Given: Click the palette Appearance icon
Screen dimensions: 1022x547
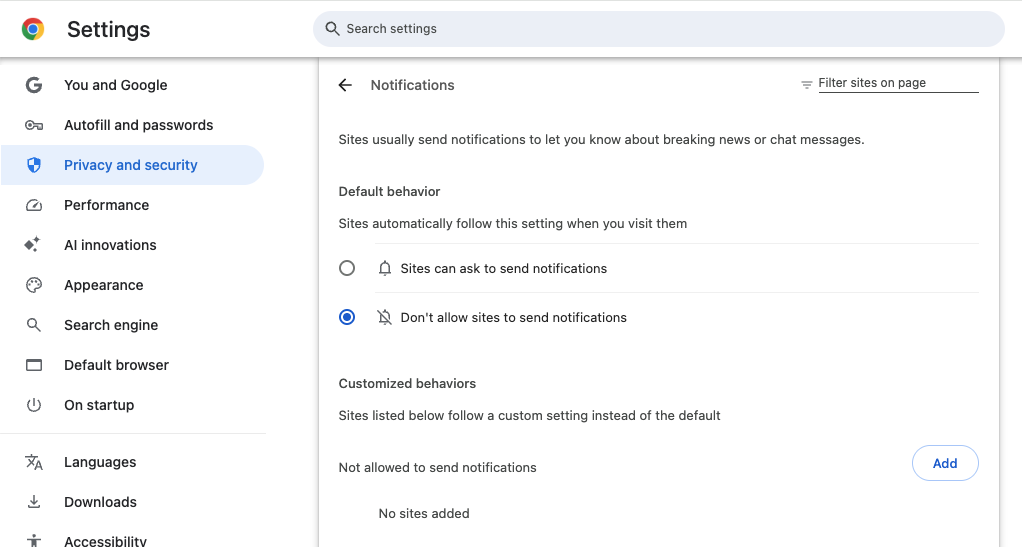Looking at the screenshot, I should point(34,285).
